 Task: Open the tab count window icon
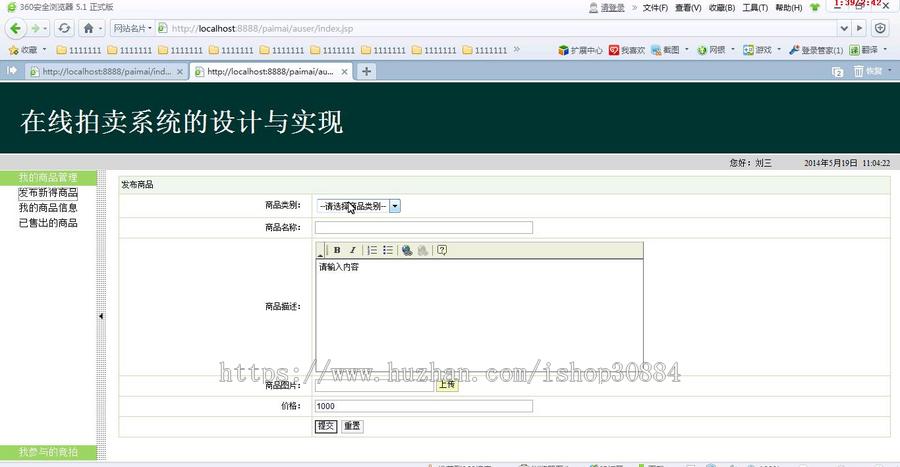(x=837, y=72)
